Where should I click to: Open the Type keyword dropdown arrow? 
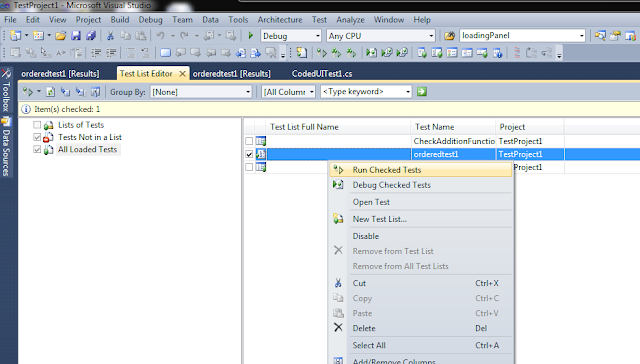408,92
